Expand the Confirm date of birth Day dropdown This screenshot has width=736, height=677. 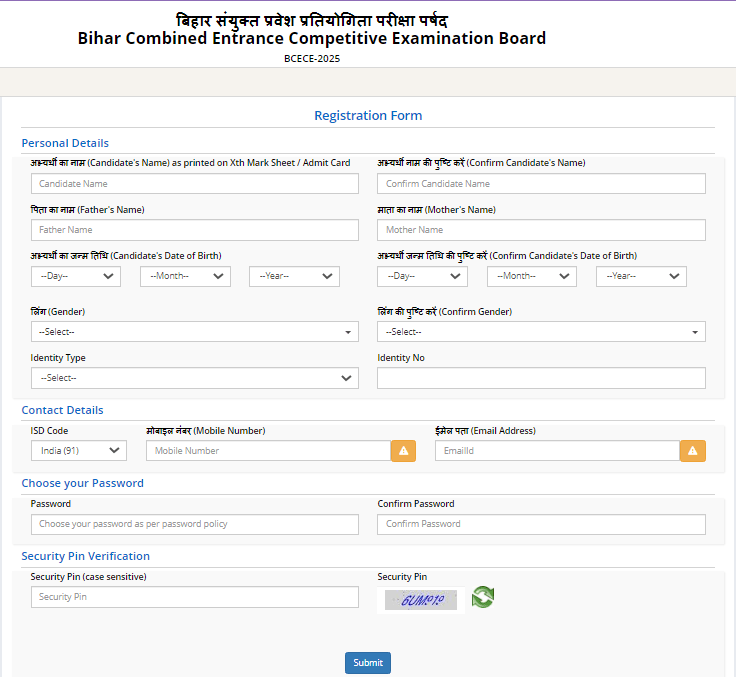(422, 276)
